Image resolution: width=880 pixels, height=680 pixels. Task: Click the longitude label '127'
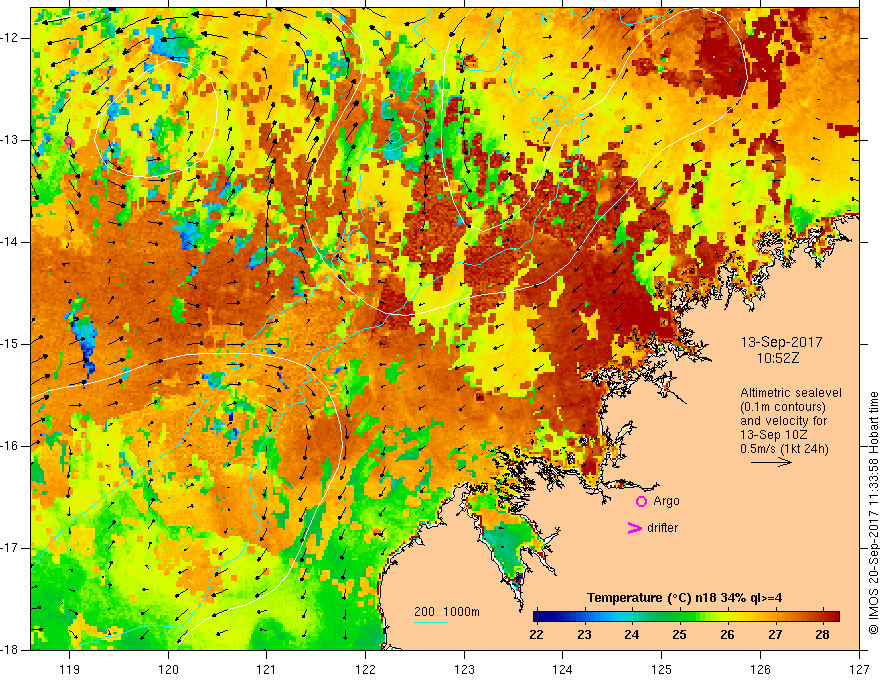point(859,669)
